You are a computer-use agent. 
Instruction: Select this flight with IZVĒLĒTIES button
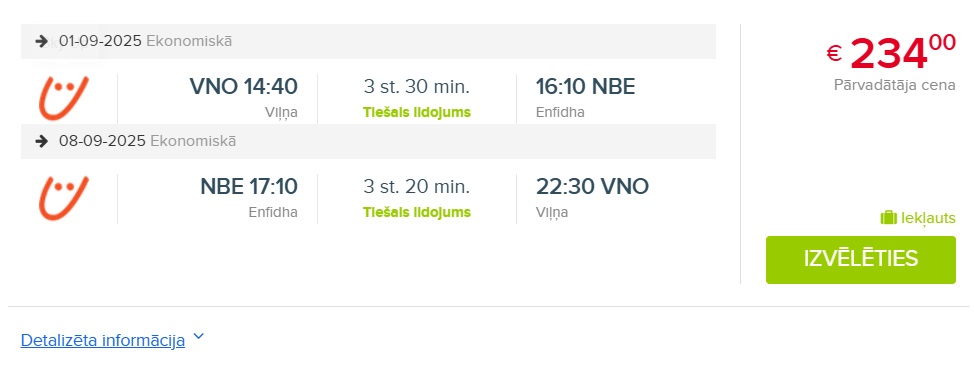pos(860,260)
